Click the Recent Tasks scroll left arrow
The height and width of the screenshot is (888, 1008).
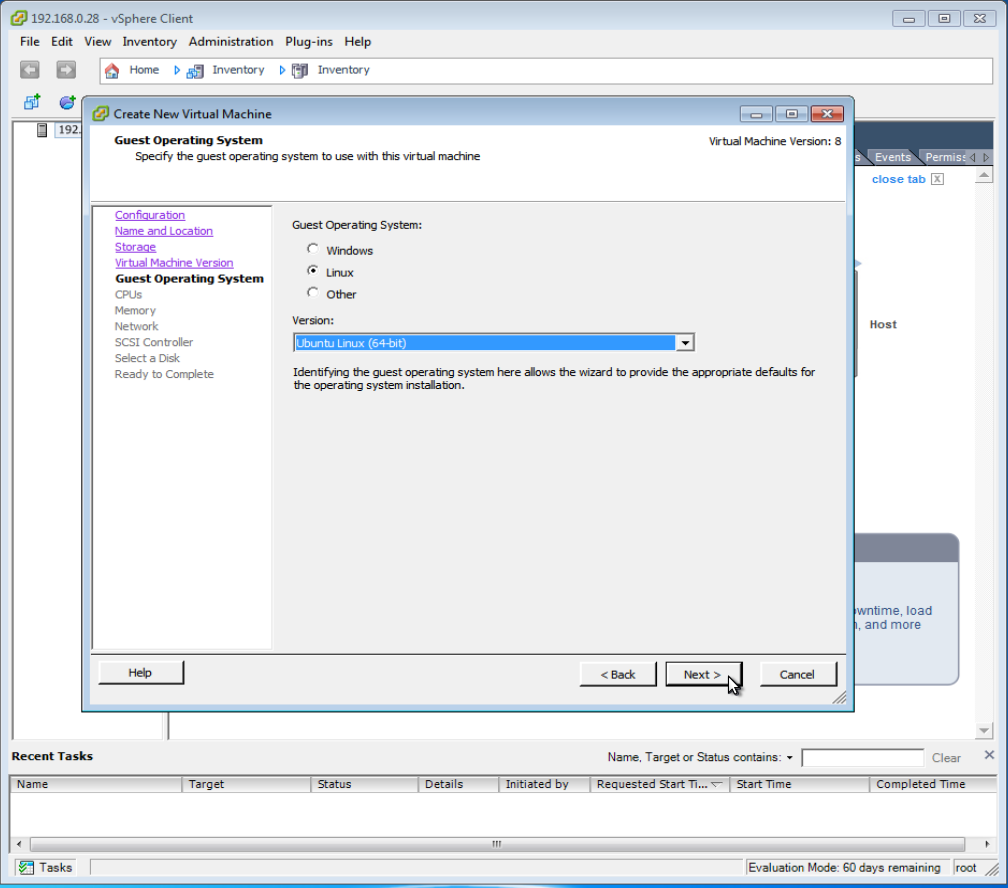click(19, 844)
